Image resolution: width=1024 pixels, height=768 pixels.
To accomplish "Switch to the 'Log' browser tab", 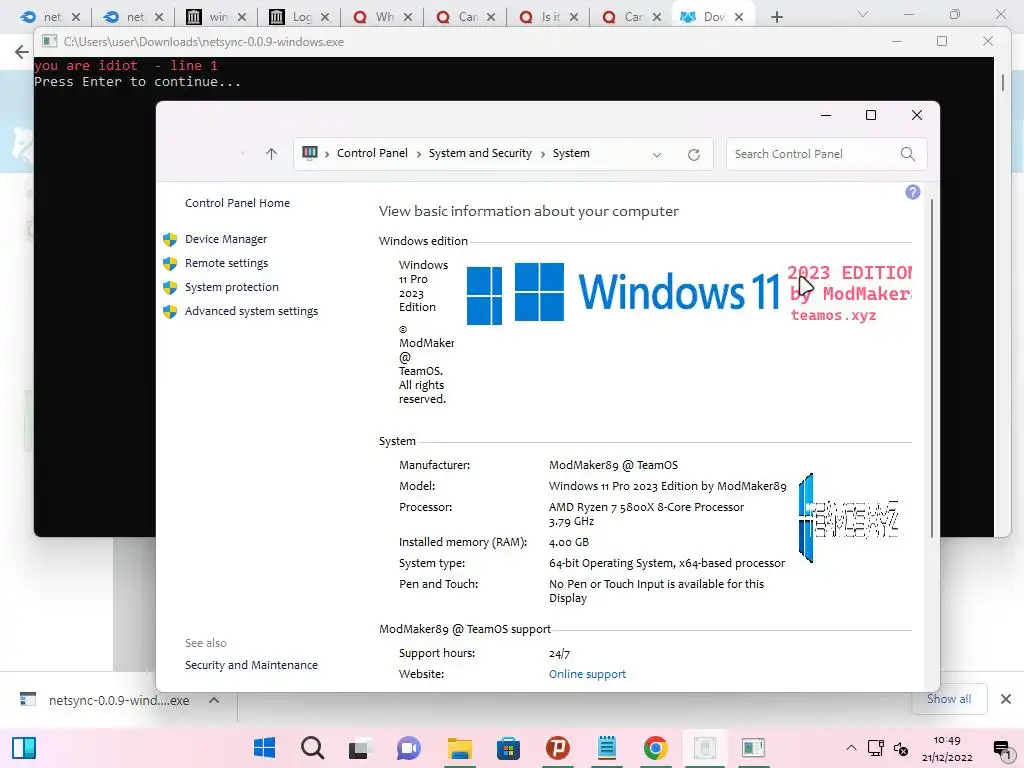I will (x=291, y=17).
